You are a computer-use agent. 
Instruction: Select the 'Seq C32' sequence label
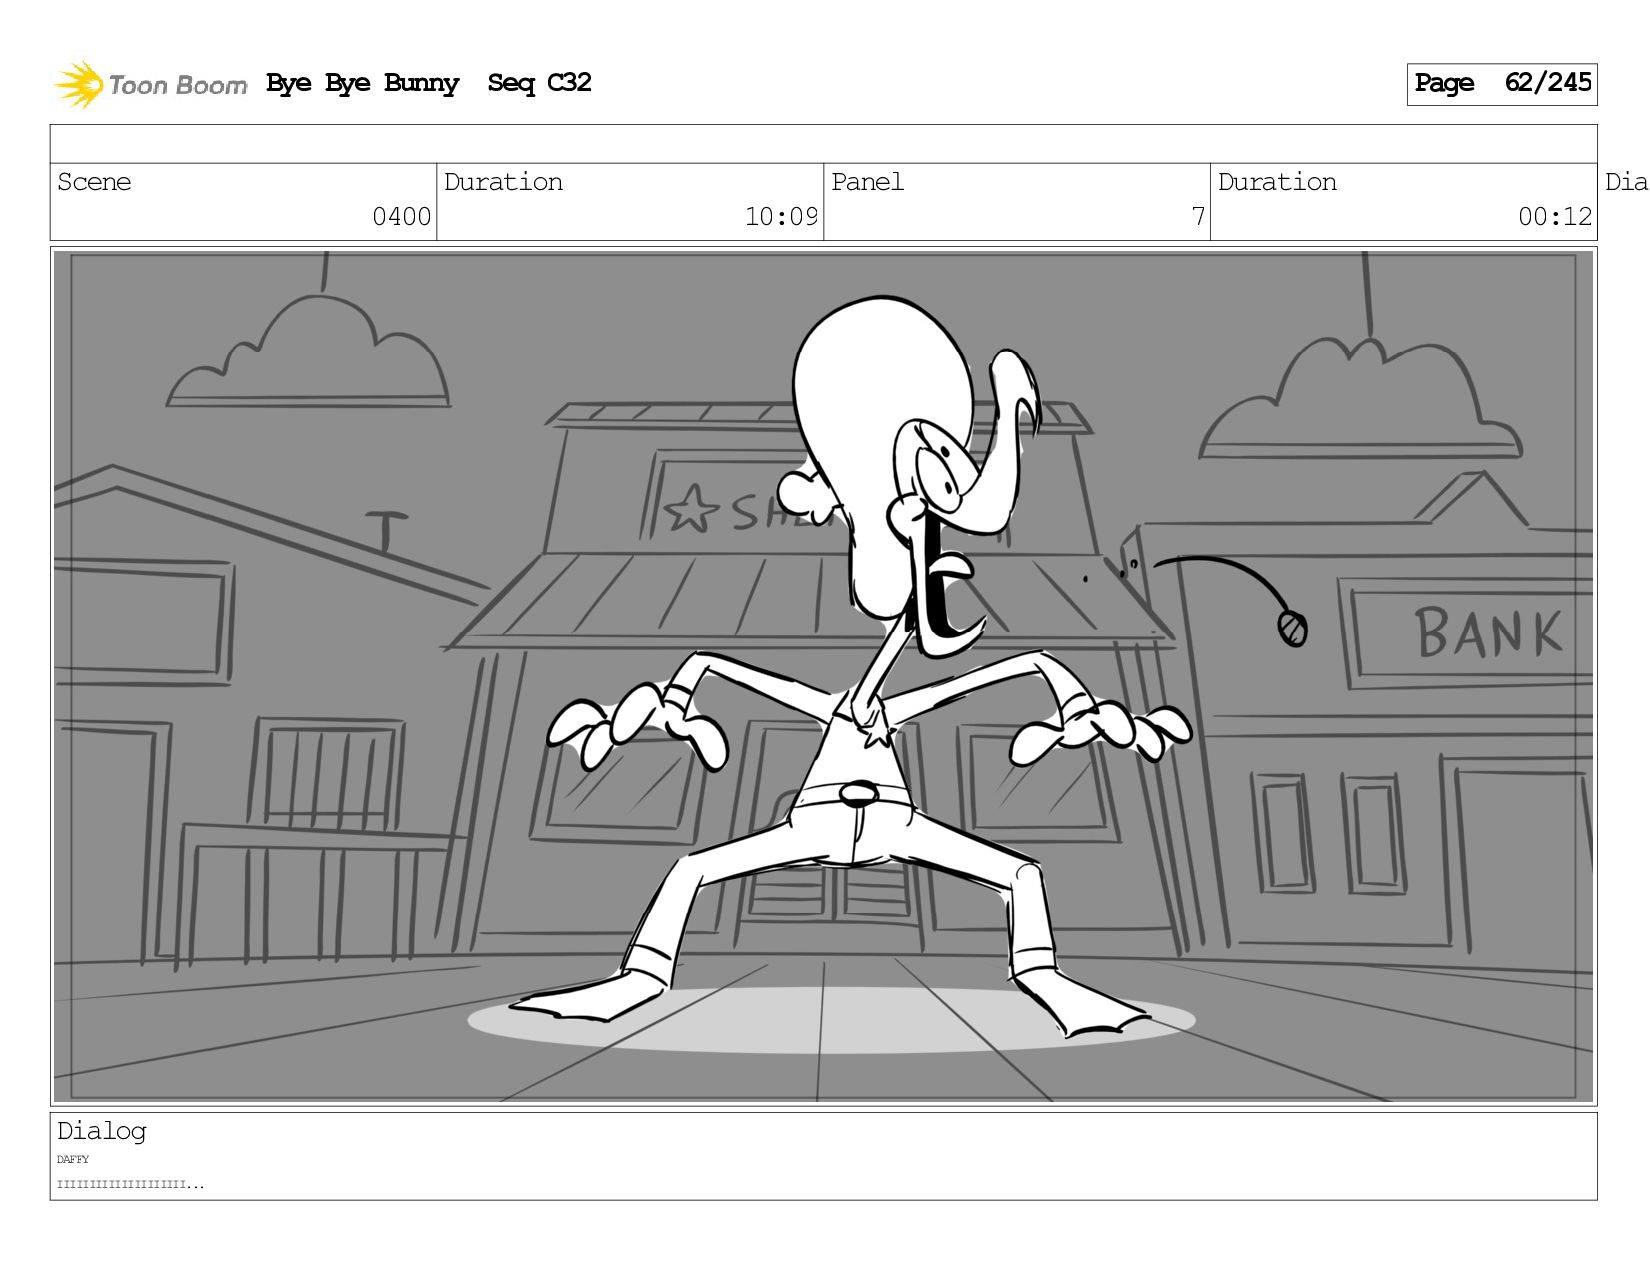click(x=540, y=83)
